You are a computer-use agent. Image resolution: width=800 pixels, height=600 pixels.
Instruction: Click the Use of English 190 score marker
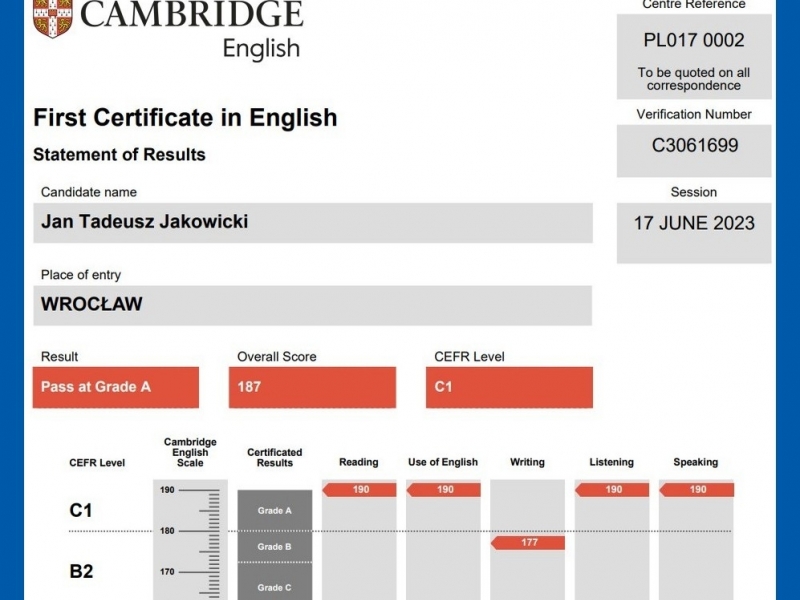[x=443, y=490]
